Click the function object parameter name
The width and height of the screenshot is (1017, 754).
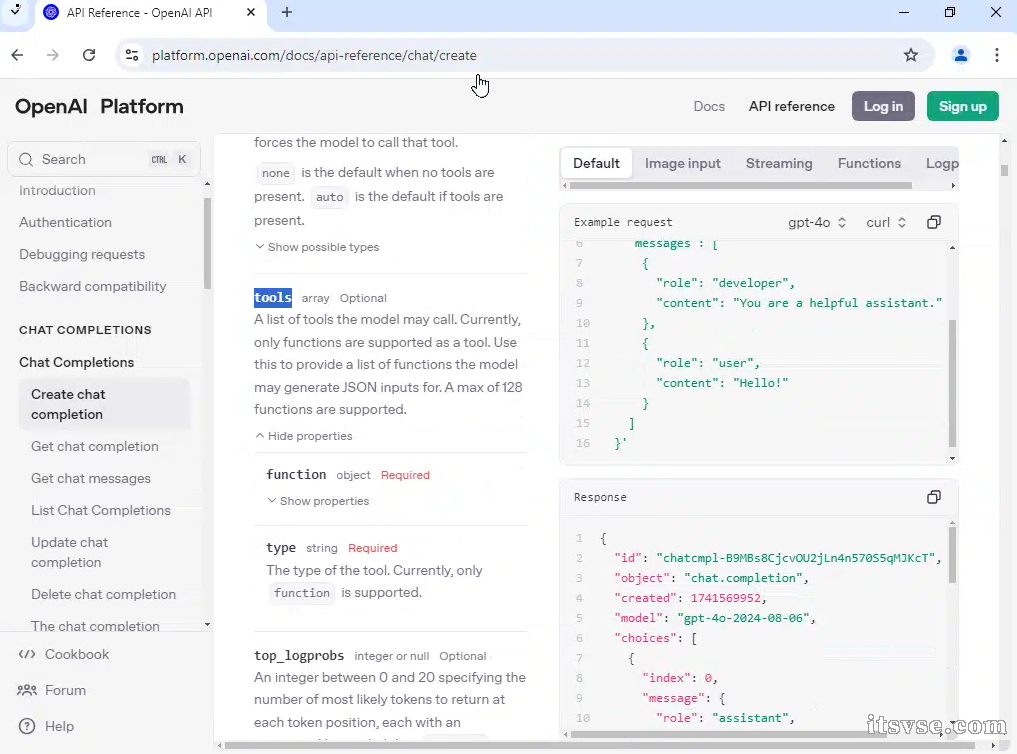[x=296, y=475]
